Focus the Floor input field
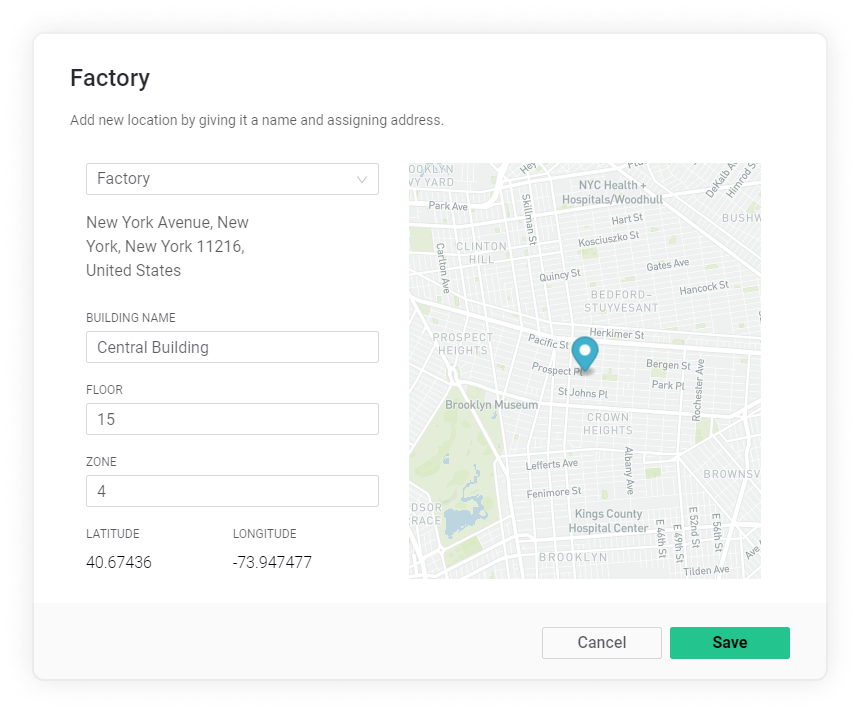Screen dimensions: 860x713 click(x=232, y=419)
